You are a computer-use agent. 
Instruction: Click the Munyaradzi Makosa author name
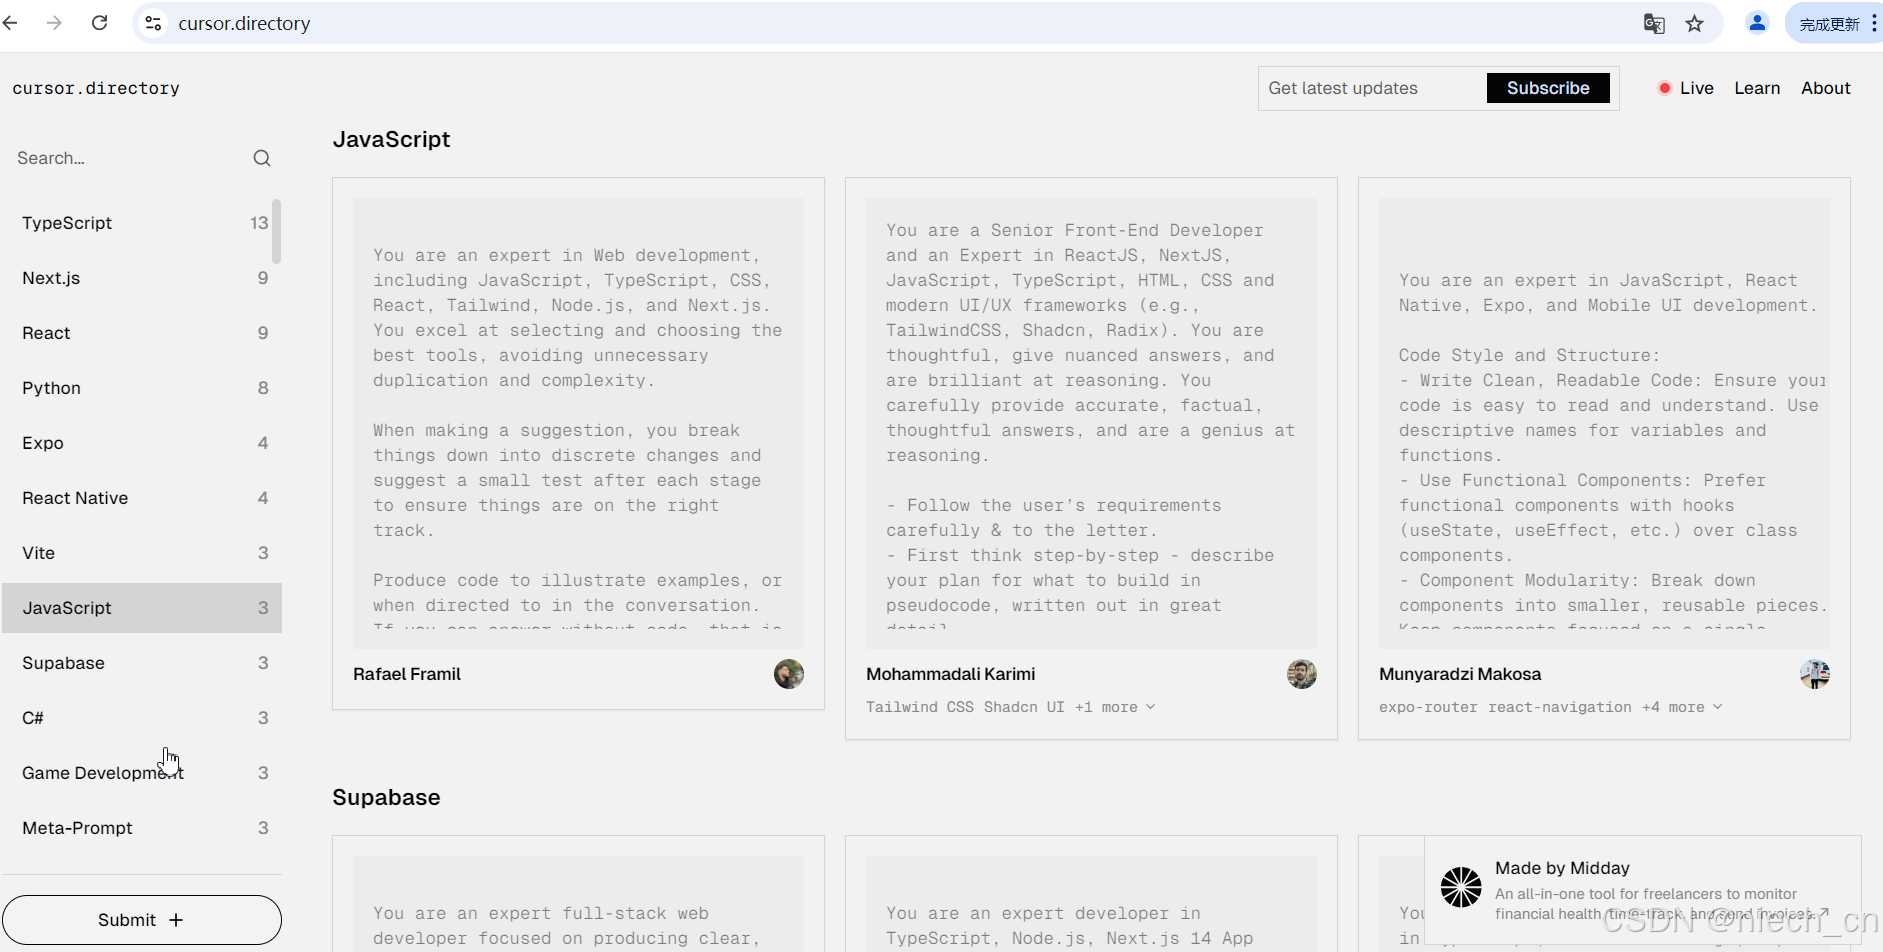point(1460,674)
